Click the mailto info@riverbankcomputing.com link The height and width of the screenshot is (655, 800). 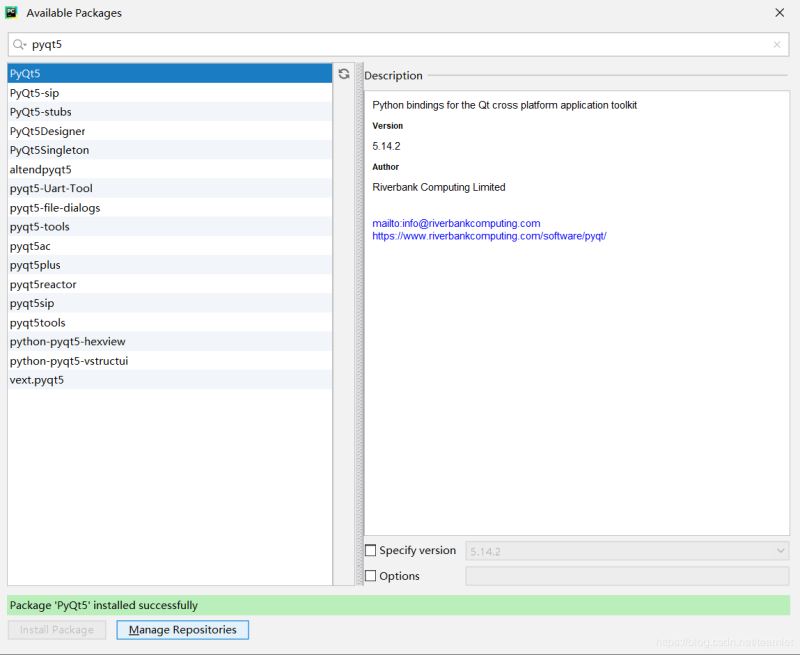point(456,223)
